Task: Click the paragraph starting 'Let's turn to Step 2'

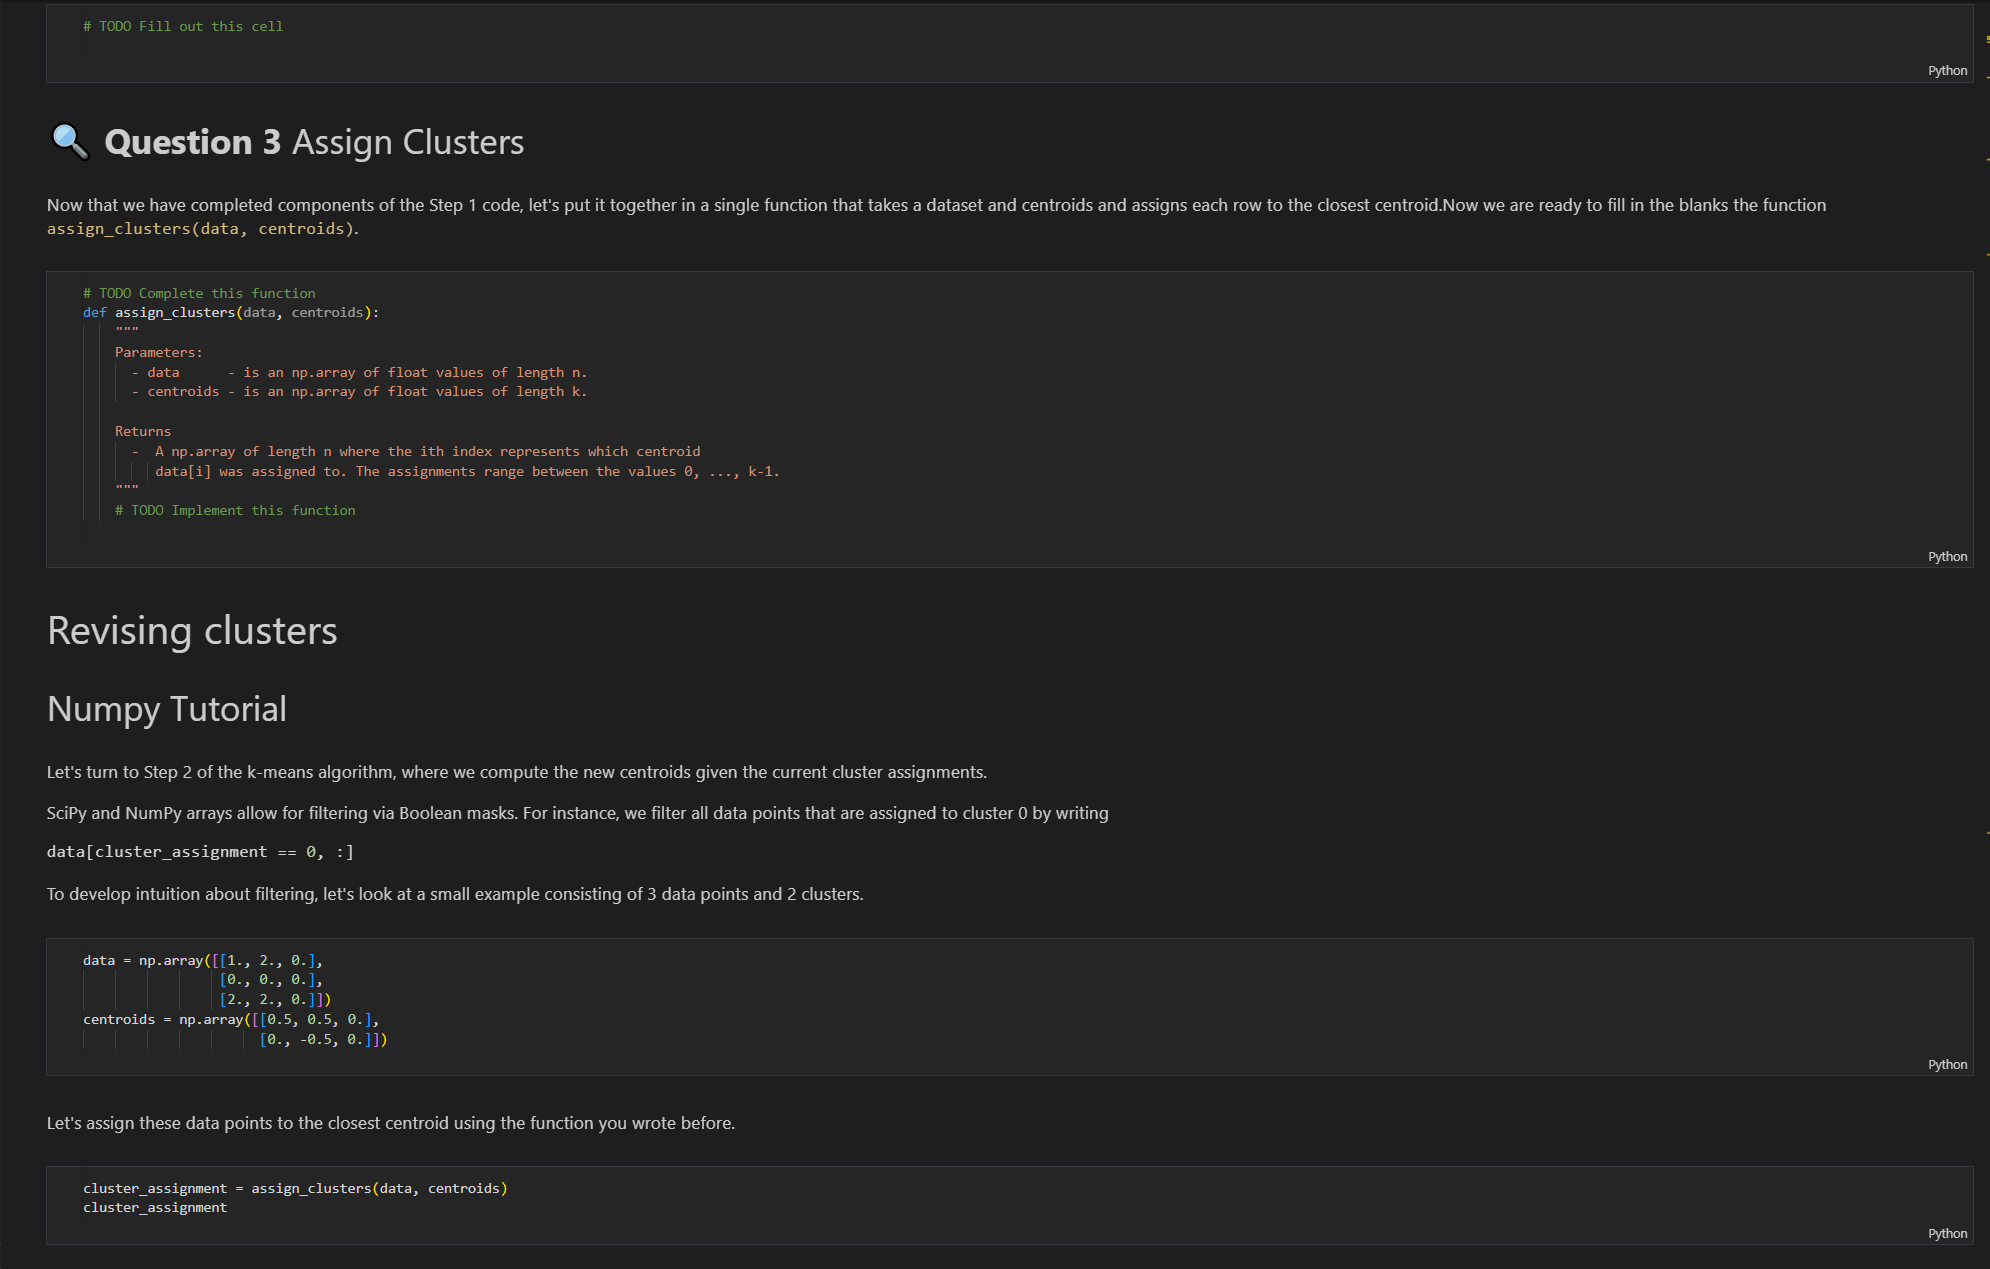Action: 516,773
